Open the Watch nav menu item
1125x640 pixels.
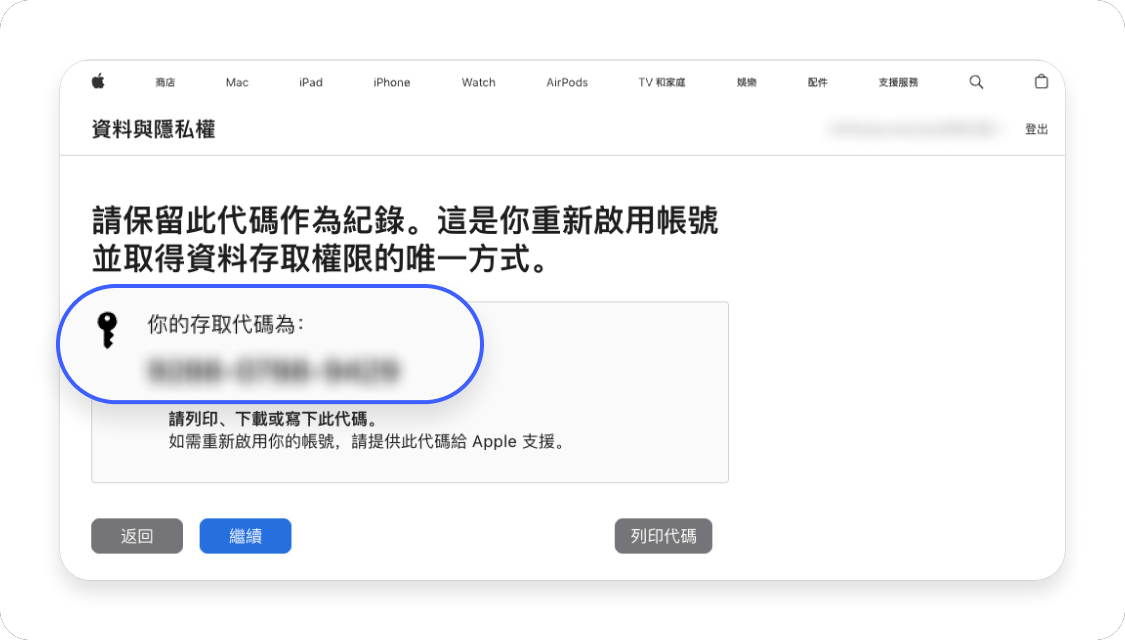(479, 83)
